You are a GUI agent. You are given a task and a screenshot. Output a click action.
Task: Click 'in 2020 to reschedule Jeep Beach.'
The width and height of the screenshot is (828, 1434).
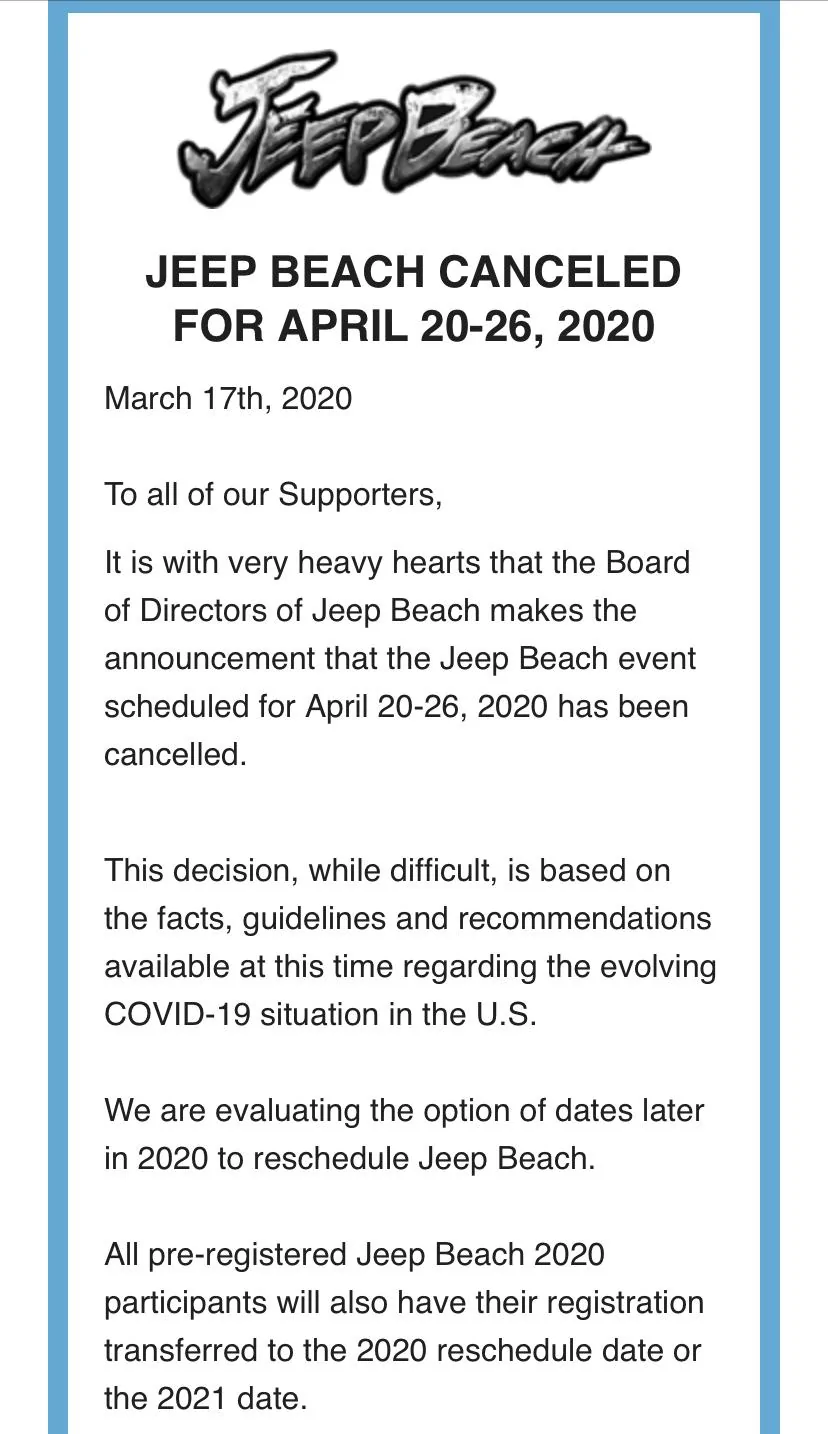coord(350,1158)
